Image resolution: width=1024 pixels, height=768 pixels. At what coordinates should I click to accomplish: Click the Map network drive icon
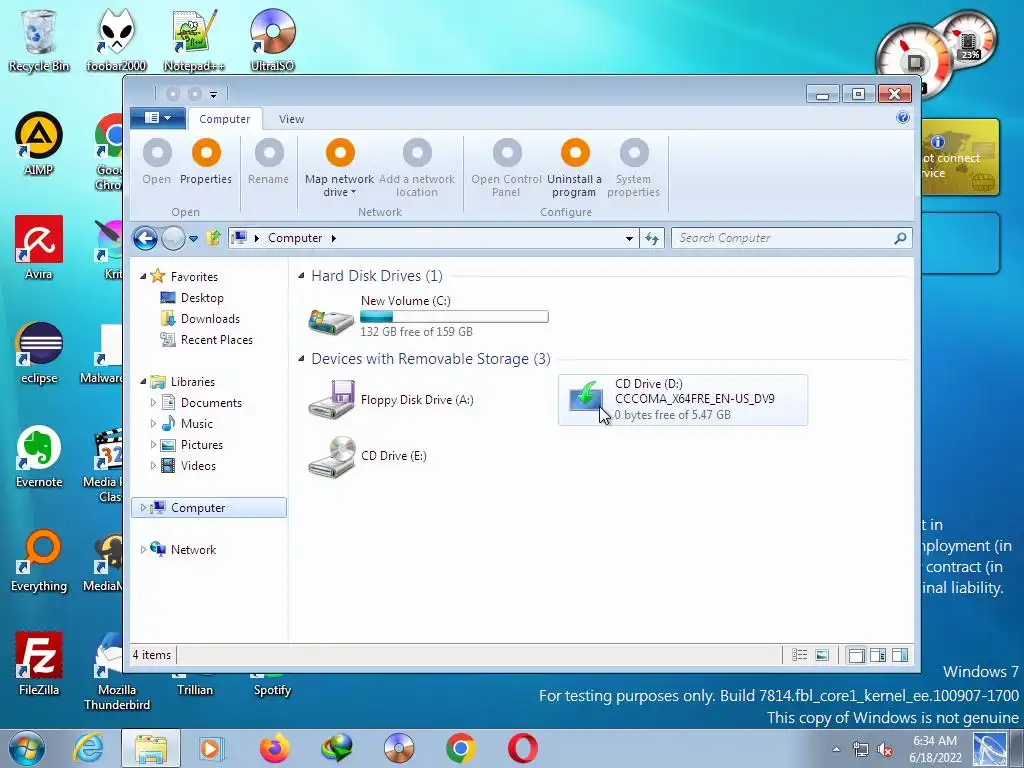(340, 153)
